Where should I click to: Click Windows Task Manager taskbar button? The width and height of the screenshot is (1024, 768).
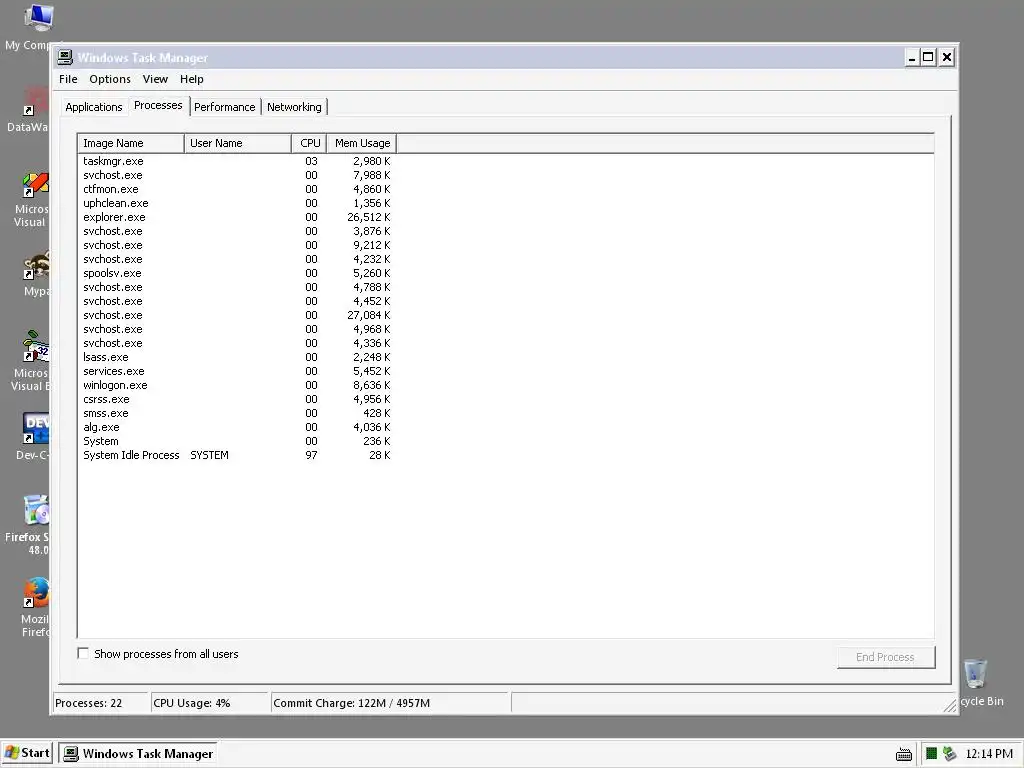point(138,754)
